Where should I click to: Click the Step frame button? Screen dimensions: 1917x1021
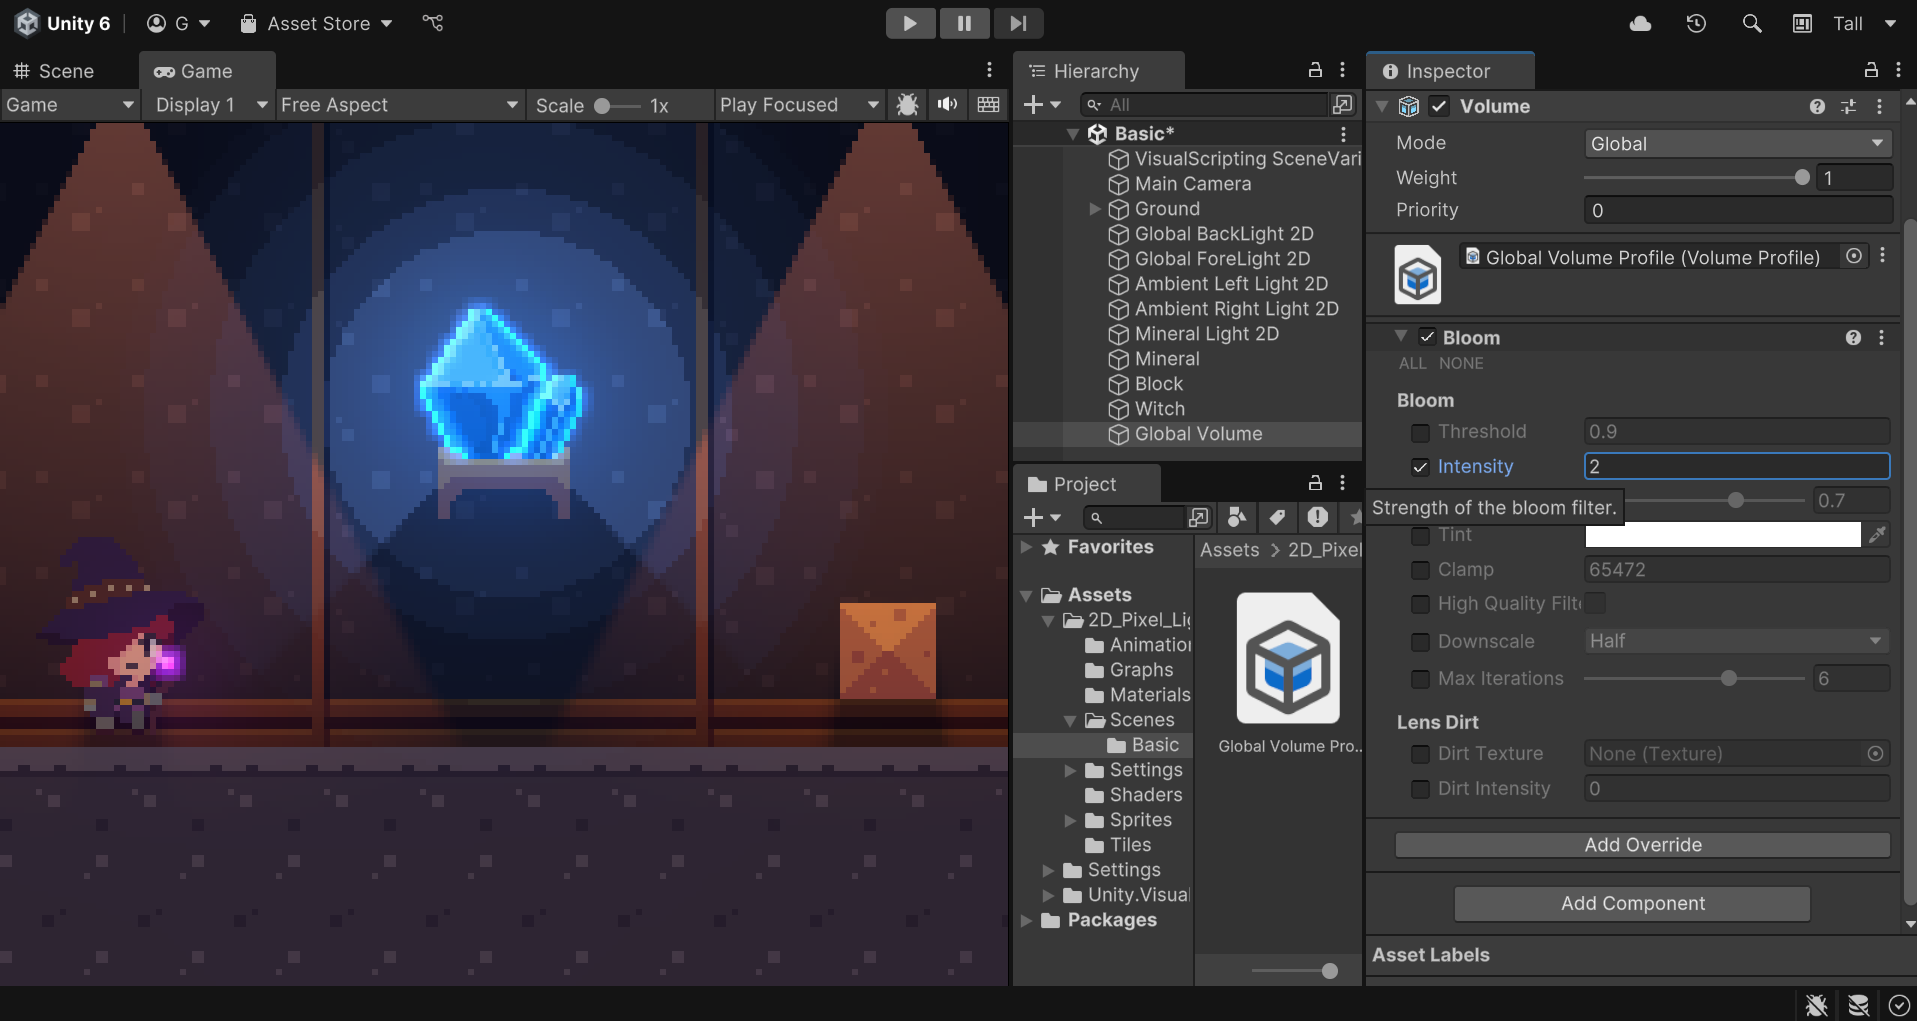point(1018,23)
